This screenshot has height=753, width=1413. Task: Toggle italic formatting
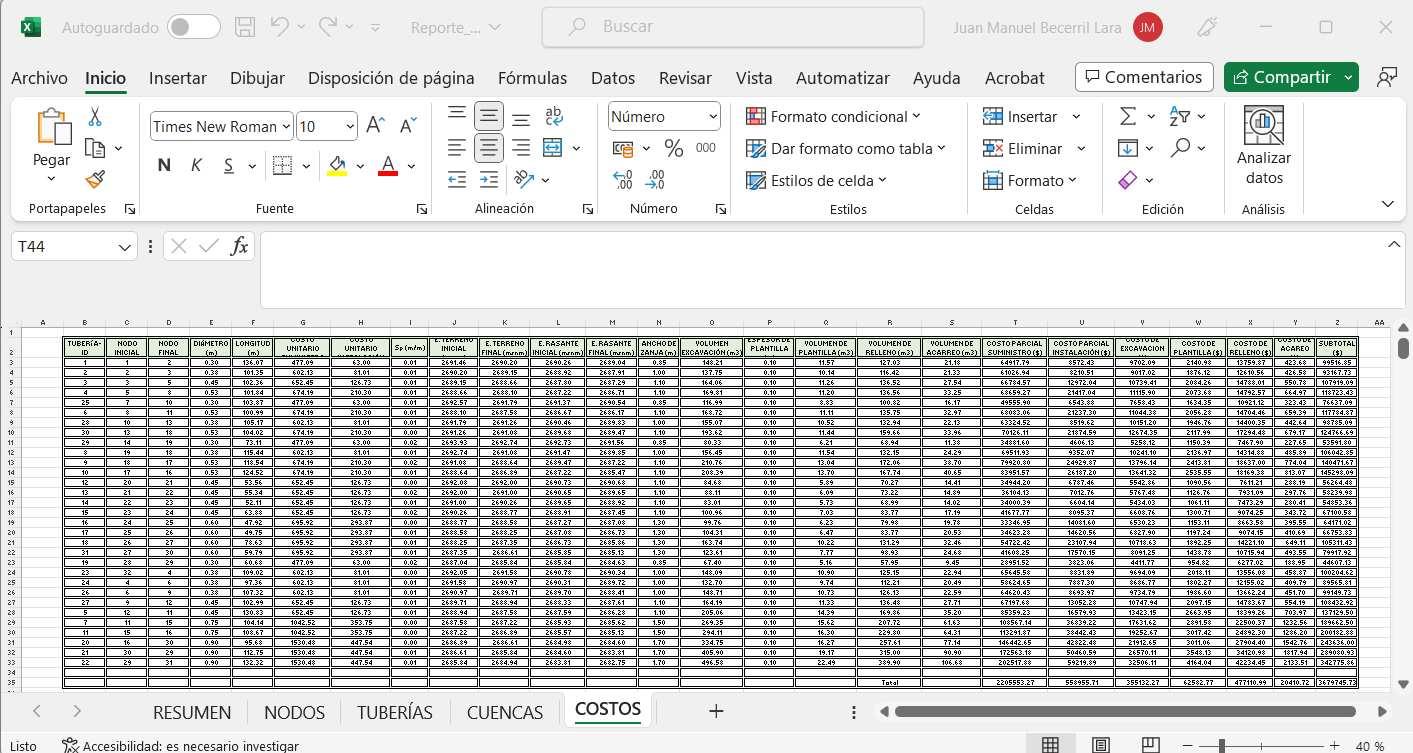(x=197, y=165)
